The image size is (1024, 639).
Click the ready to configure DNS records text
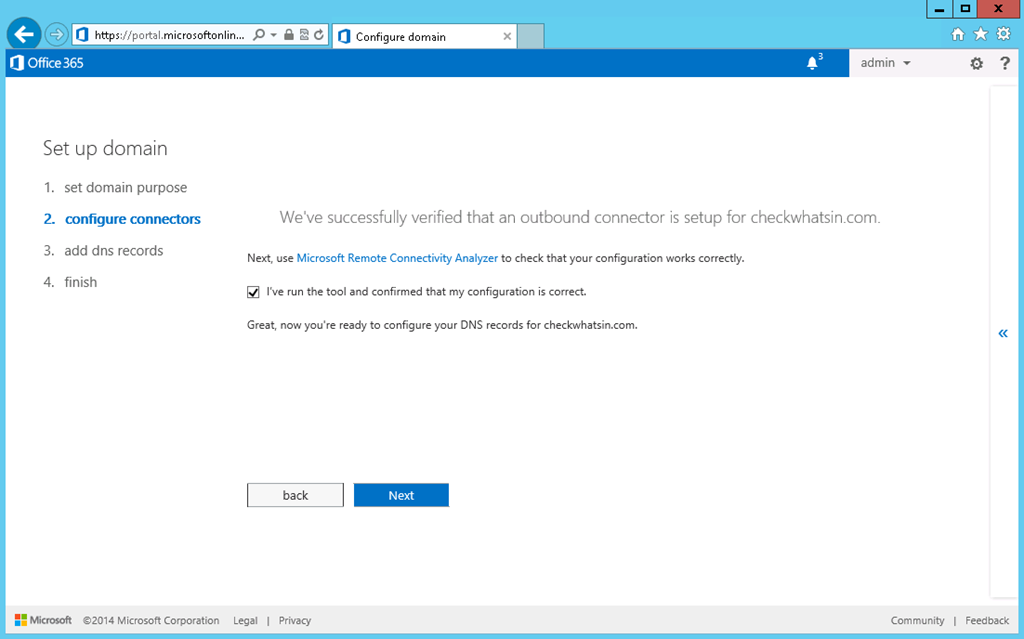click(442, 325)
